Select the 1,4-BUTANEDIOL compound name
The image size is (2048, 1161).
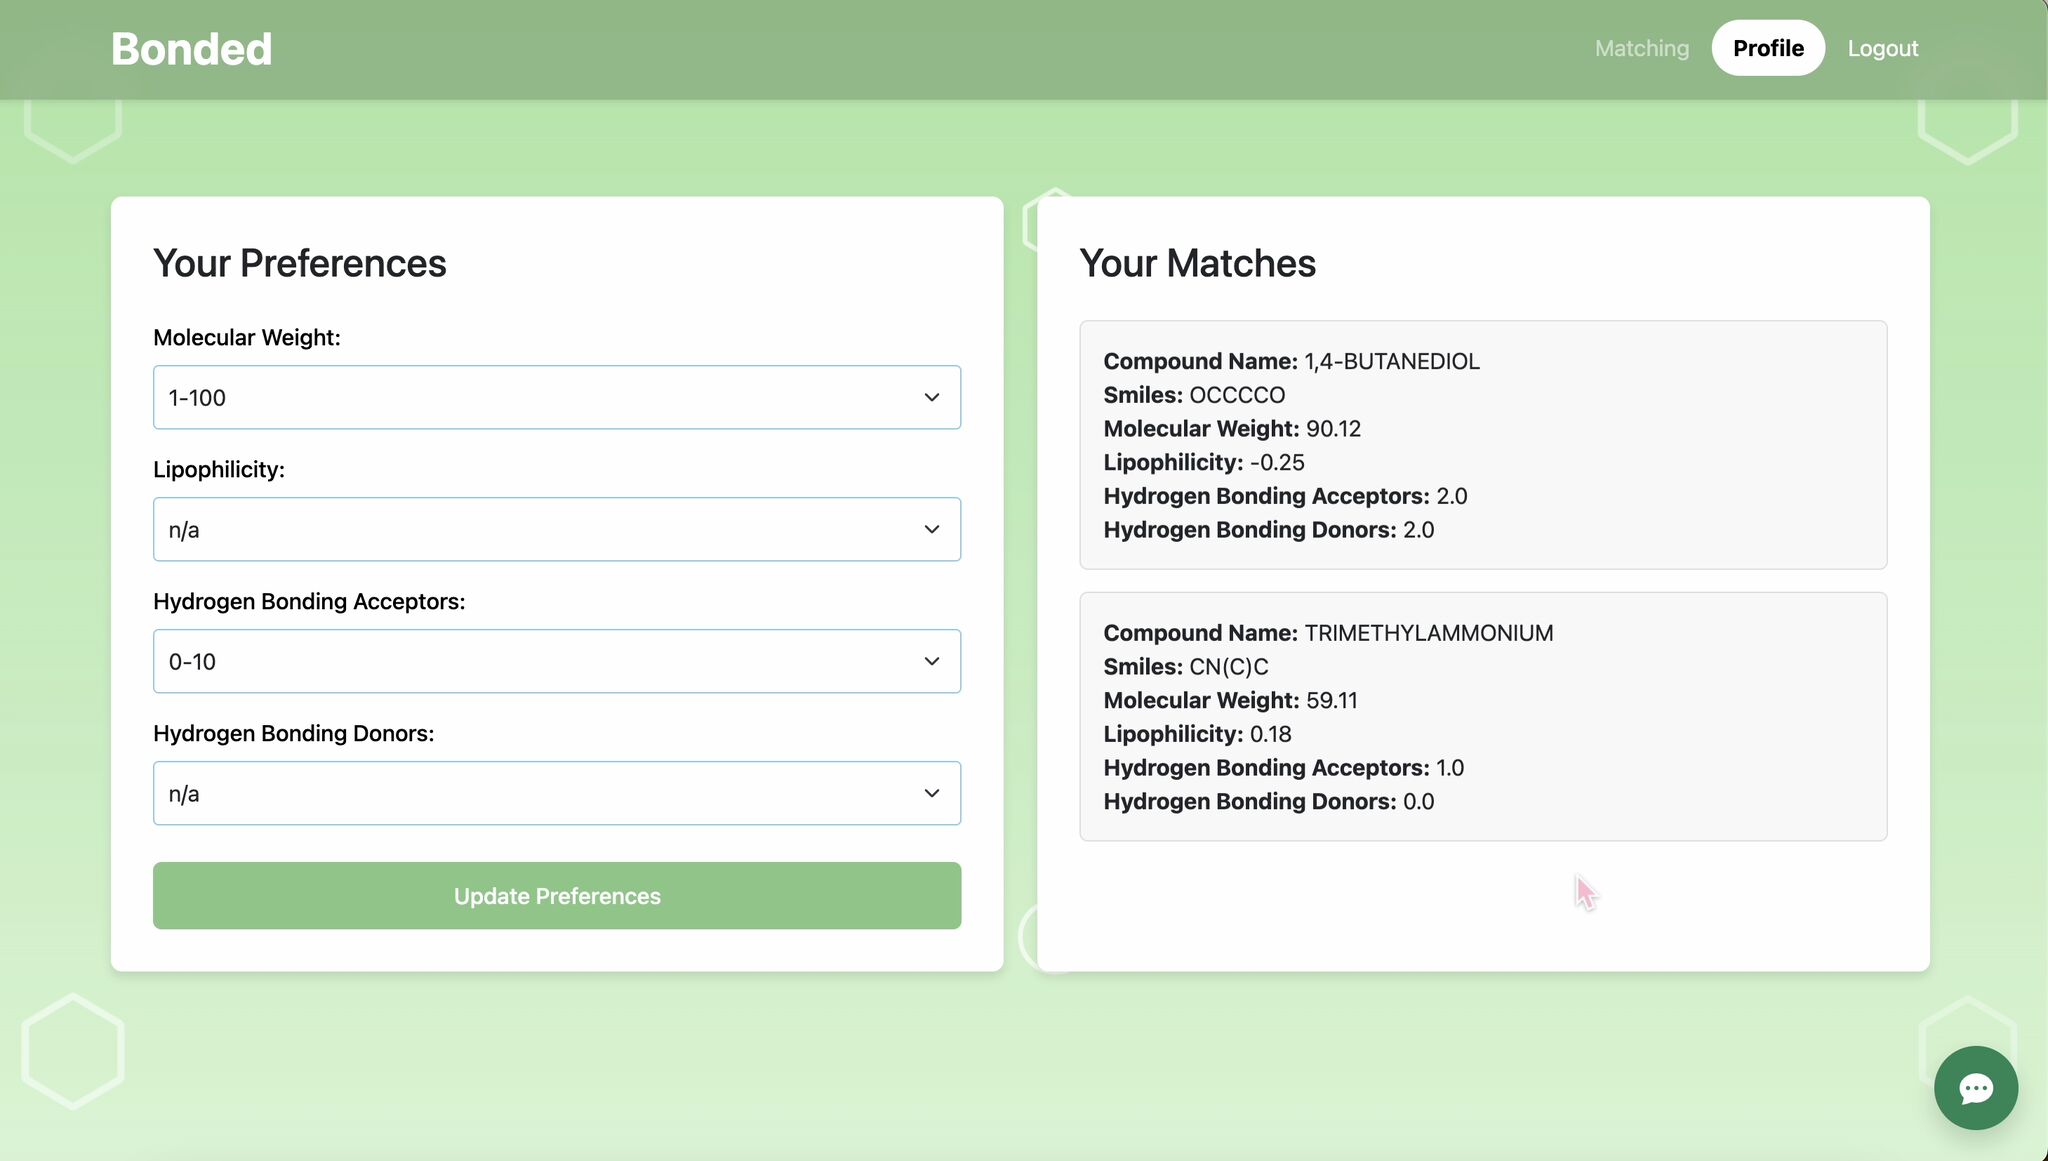coord(1392,361)
